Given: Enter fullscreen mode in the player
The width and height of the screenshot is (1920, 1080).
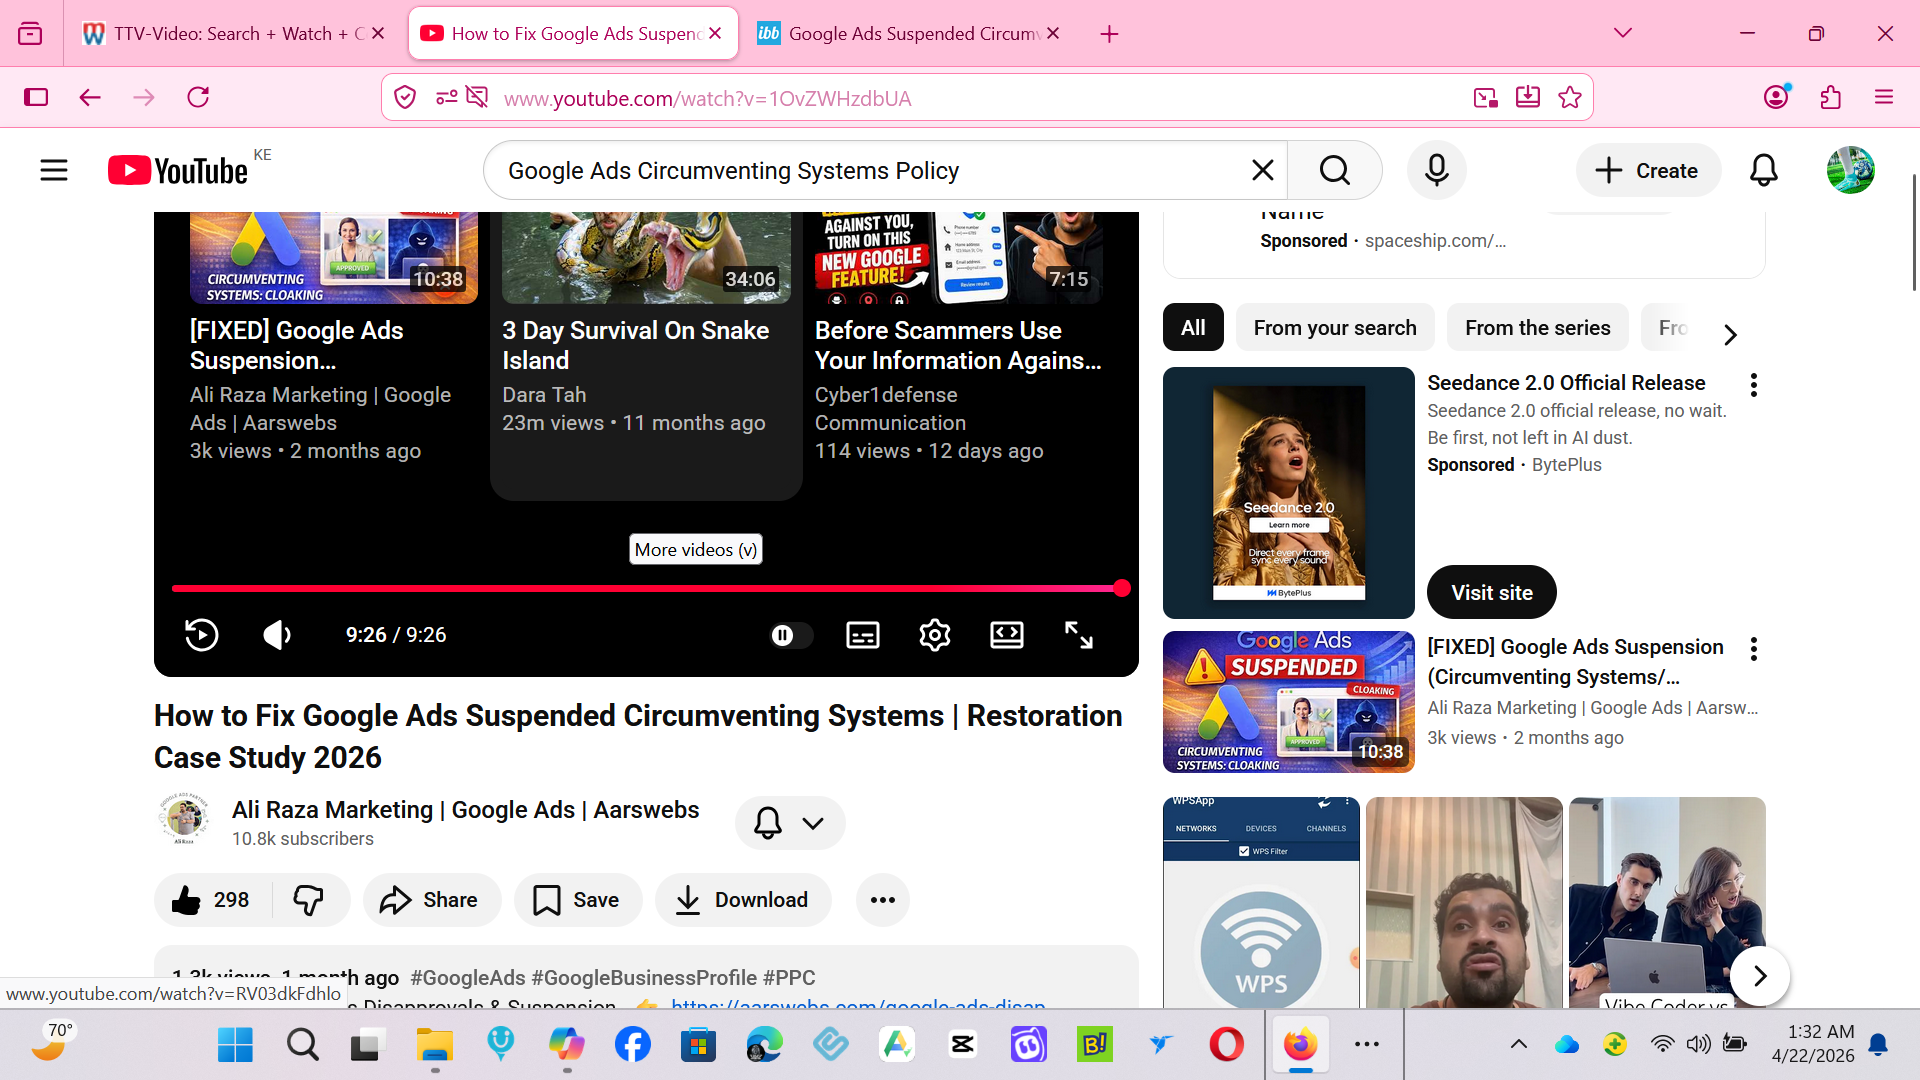Looking at the screenshot, I should (1078, 635).
